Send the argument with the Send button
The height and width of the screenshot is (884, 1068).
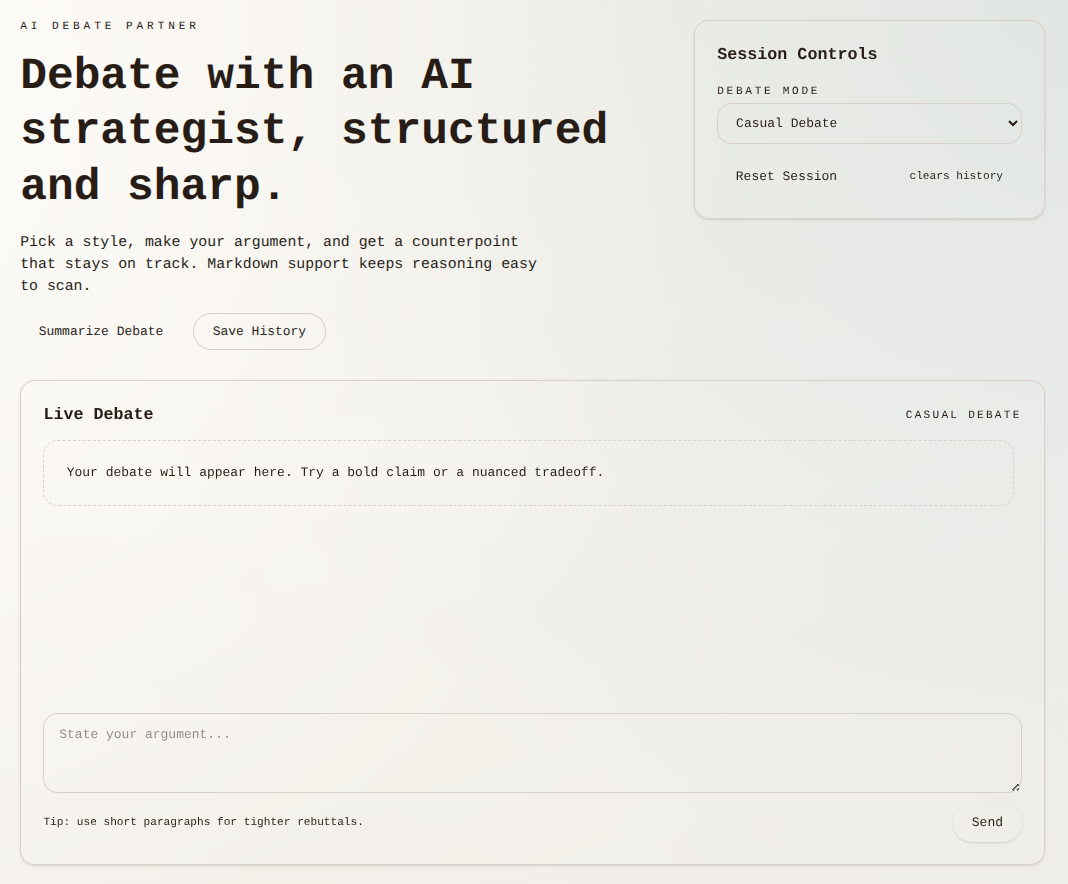click(986, 822)
